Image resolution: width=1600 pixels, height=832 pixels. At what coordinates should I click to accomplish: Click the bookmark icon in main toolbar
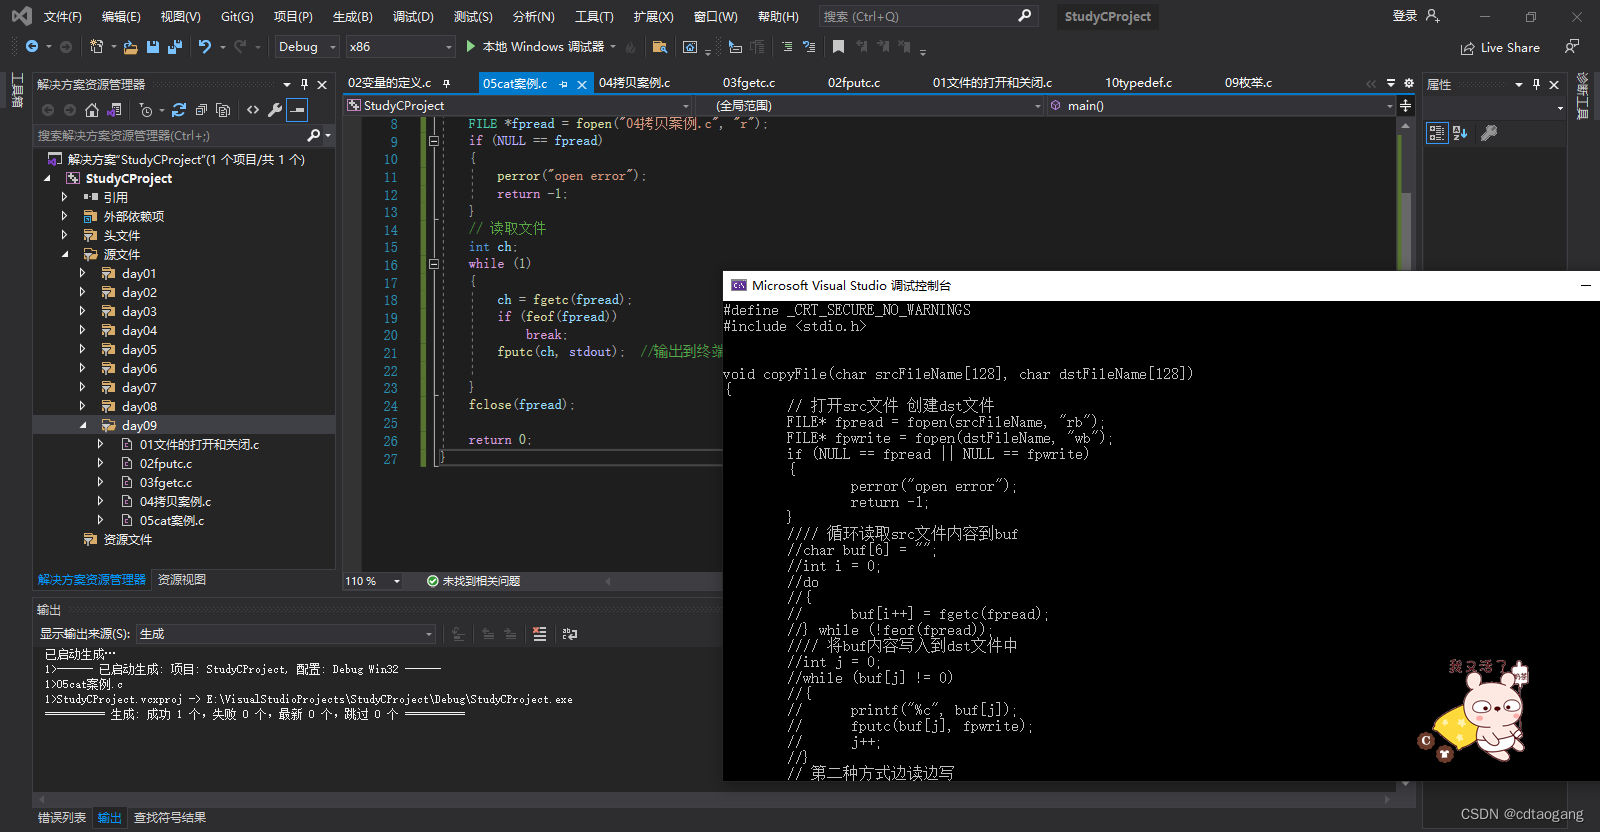[x=838, y=47]
